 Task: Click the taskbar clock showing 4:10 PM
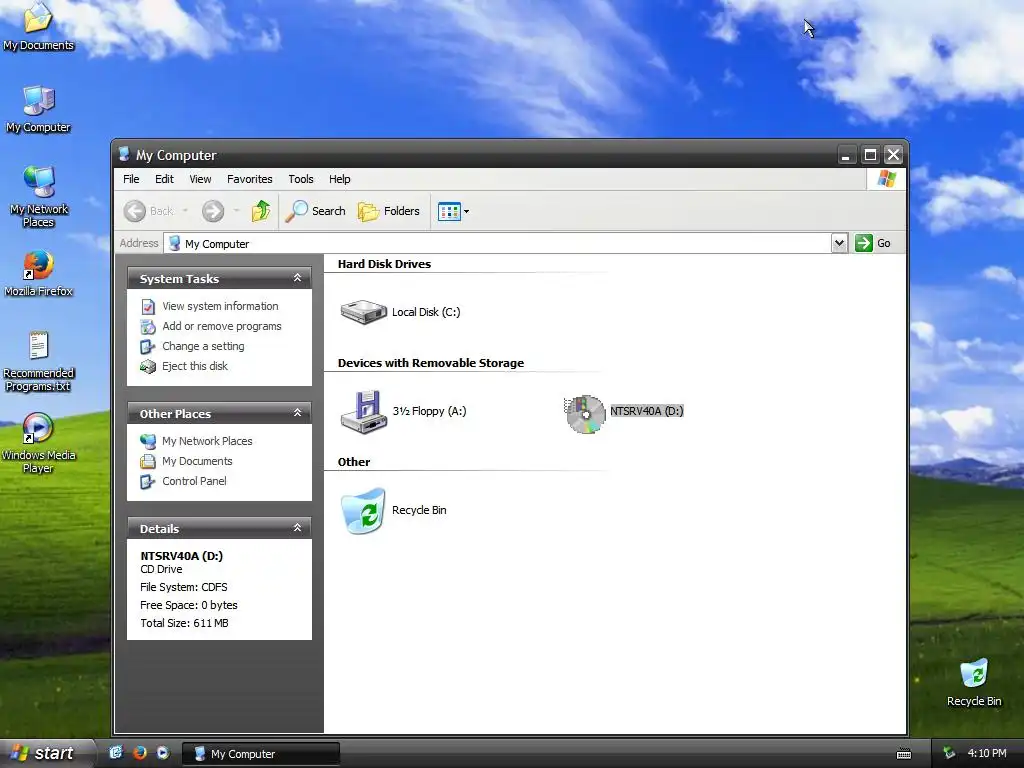(987, 753)
